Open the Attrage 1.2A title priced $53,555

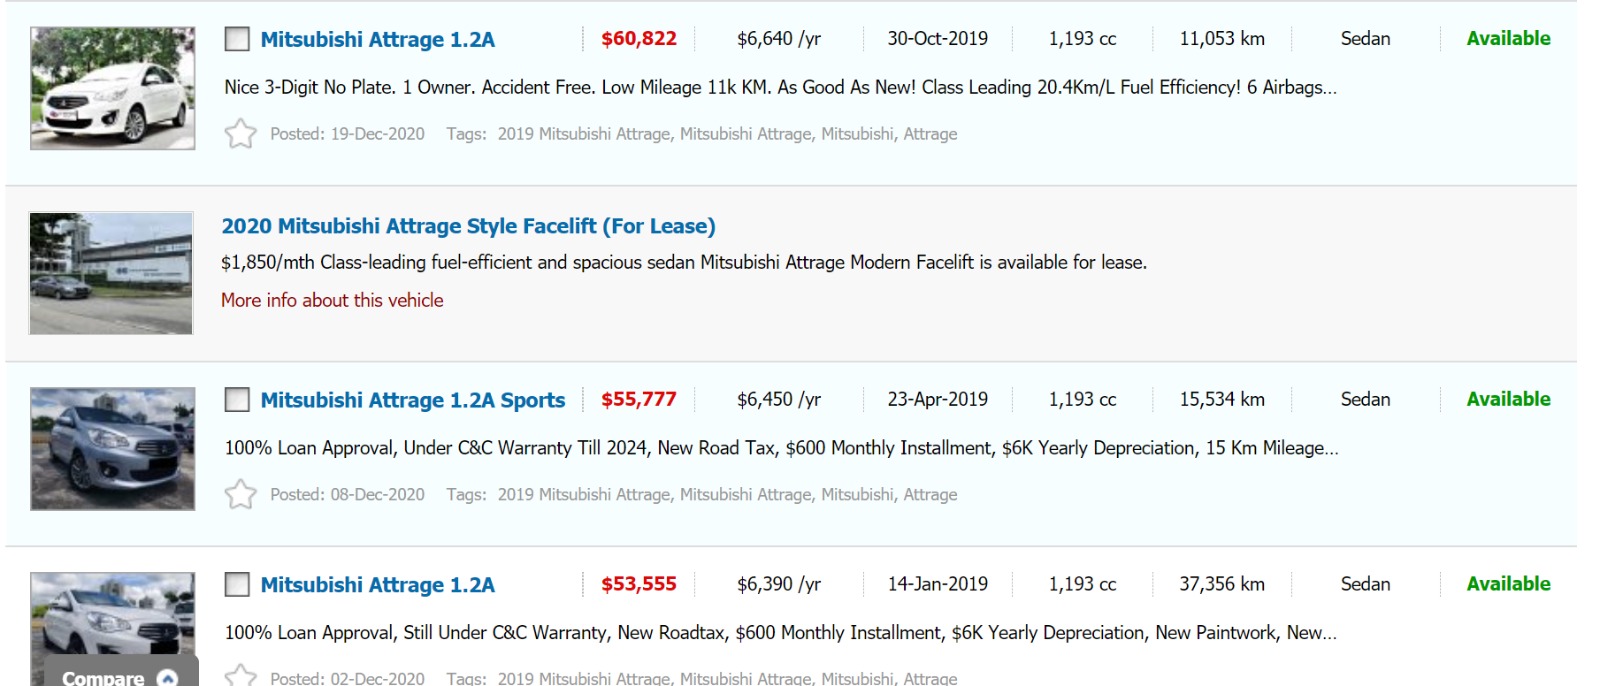pyautogui.click(x=377, y=585)
